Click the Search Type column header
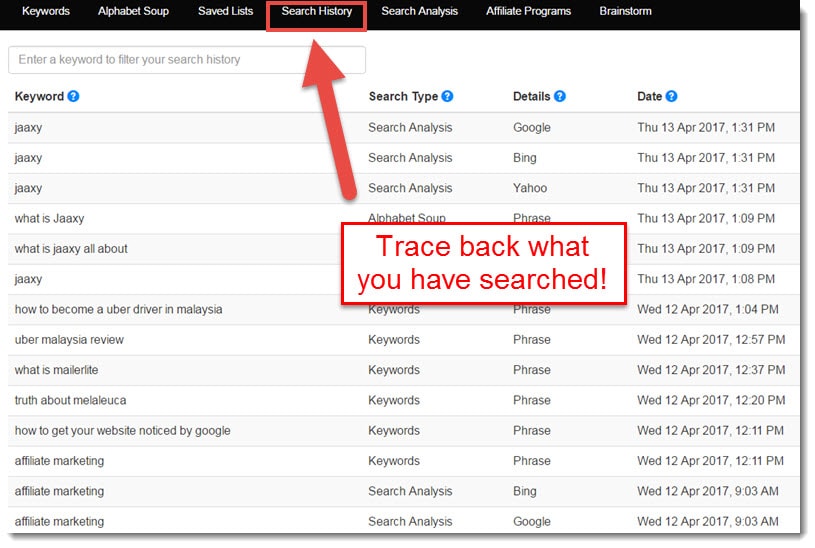Image resolution: width=815 pixels, height=548 pixels. (403, 96)
